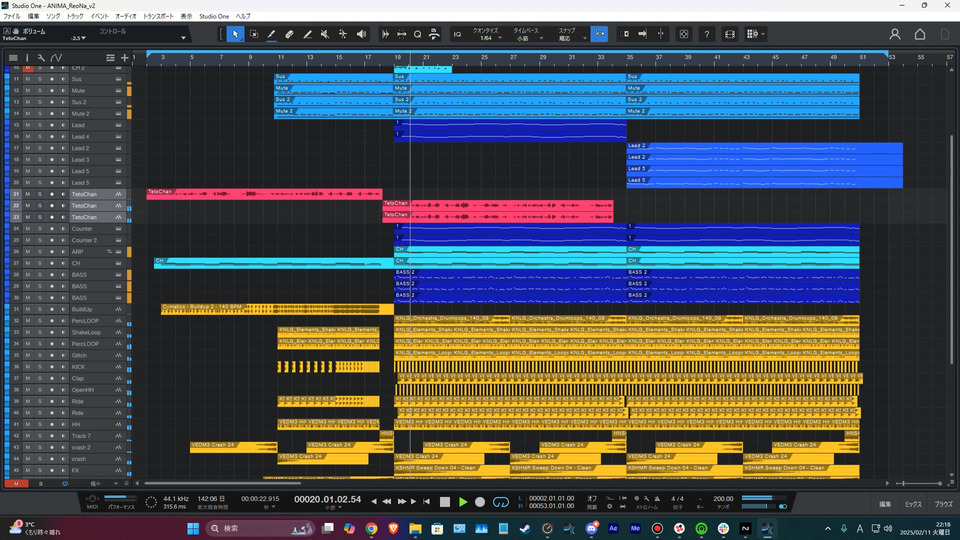Toggle the Snap button in toolbar
Screen dimensions: 960x540
[x=599, y=34]
